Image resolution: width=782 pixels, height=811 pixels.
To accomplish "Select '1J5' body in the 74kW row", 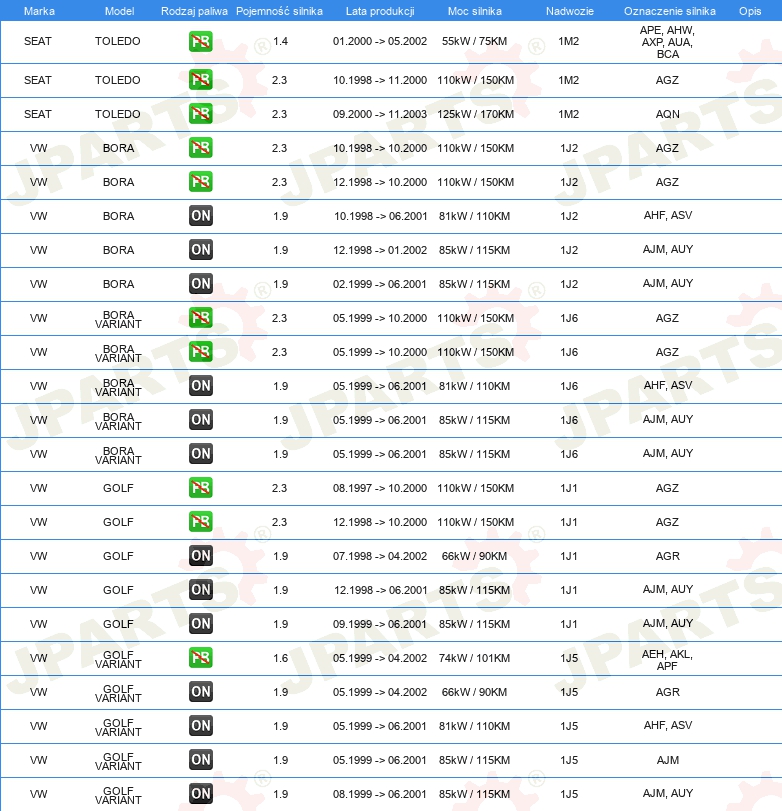I will 569,658.
